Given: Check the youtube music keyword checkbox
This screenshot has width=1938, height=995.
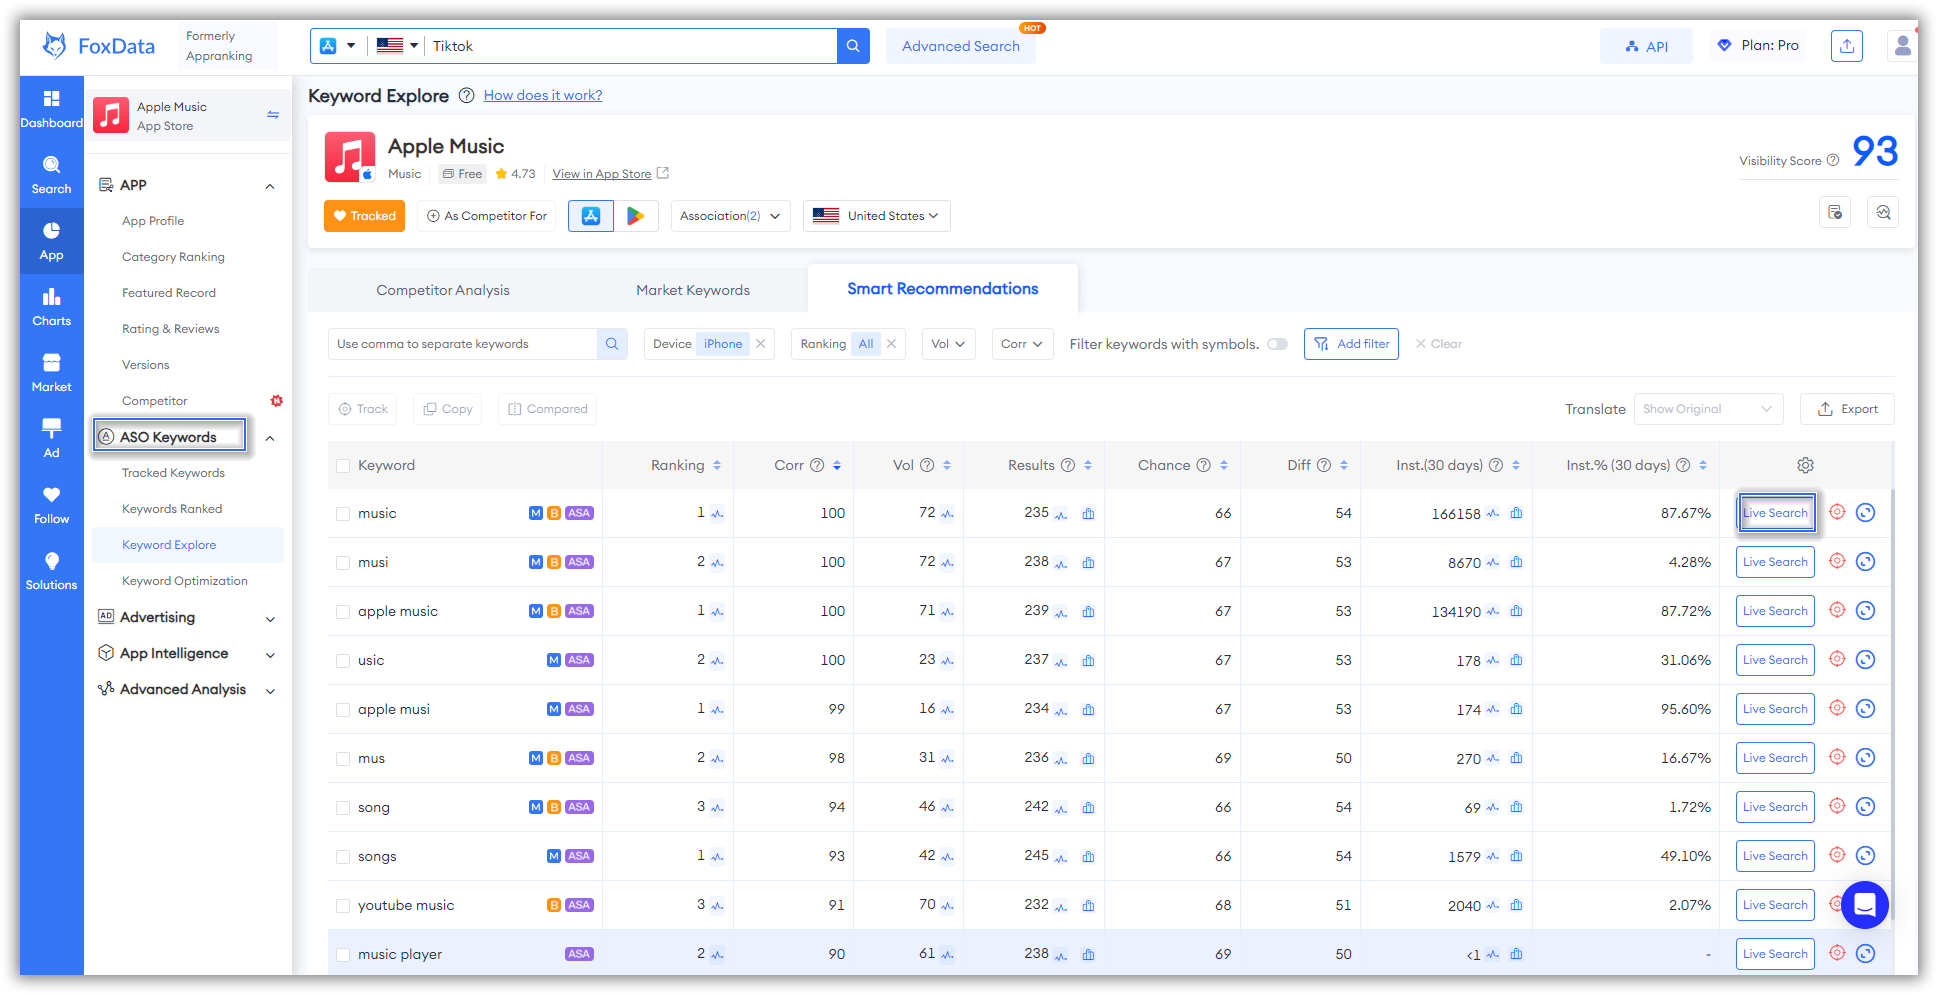Looking at the screenshot, I should point(343,906).
